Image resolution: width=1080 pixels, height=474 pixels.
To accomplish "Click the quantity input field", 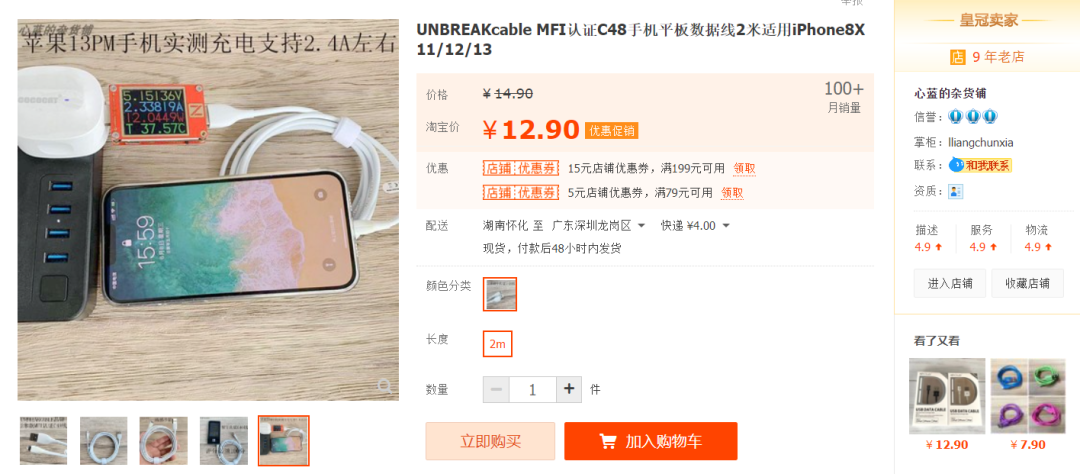I will coord(532,389).
